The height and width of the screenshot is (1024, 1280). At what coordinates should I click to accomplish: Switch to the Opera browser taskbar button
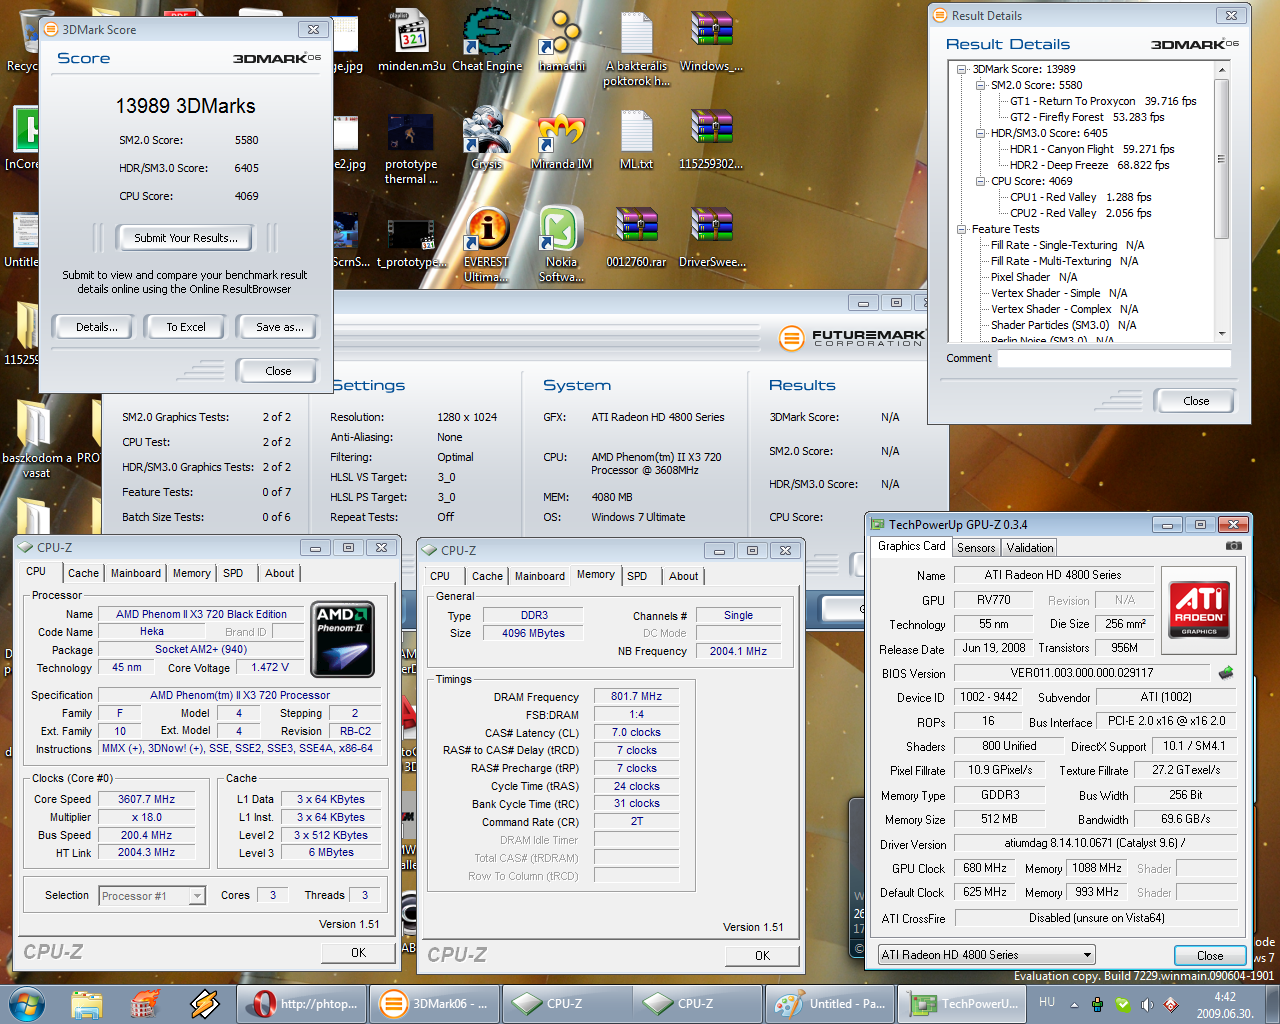(301, 1003)
